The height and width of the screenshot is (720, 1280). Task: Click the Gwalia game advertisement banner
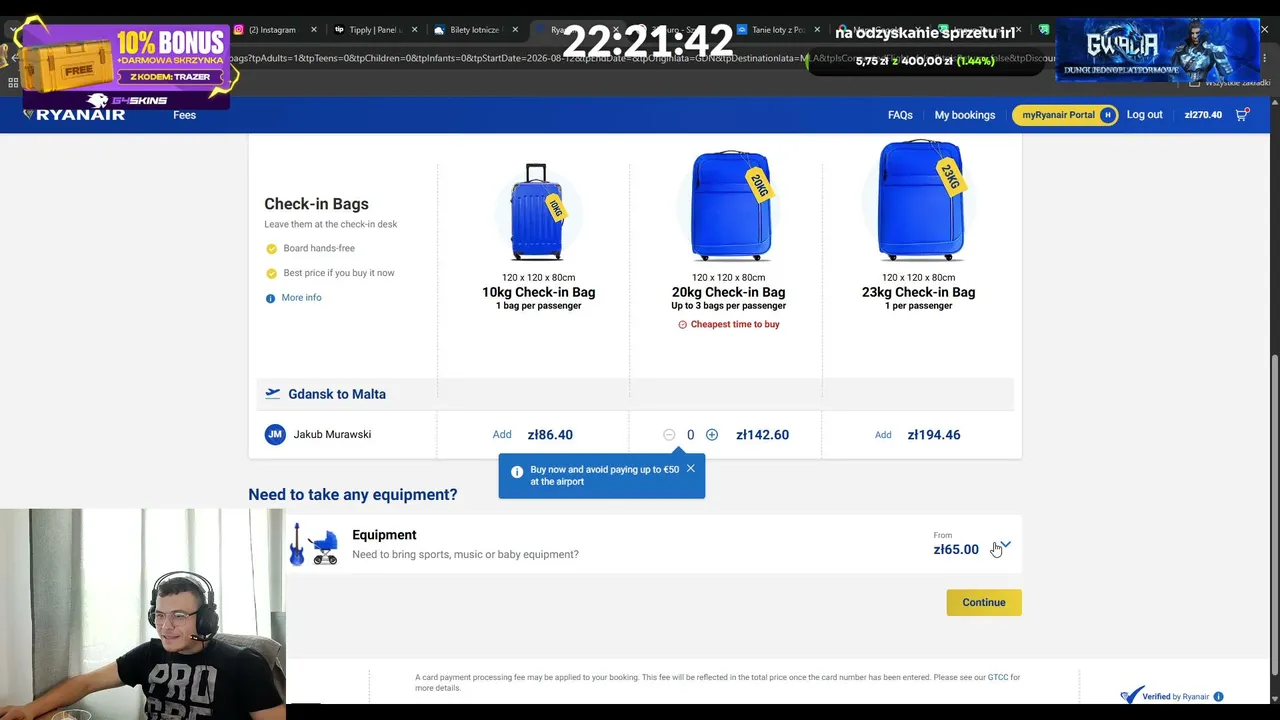[x=1158, y=49]
